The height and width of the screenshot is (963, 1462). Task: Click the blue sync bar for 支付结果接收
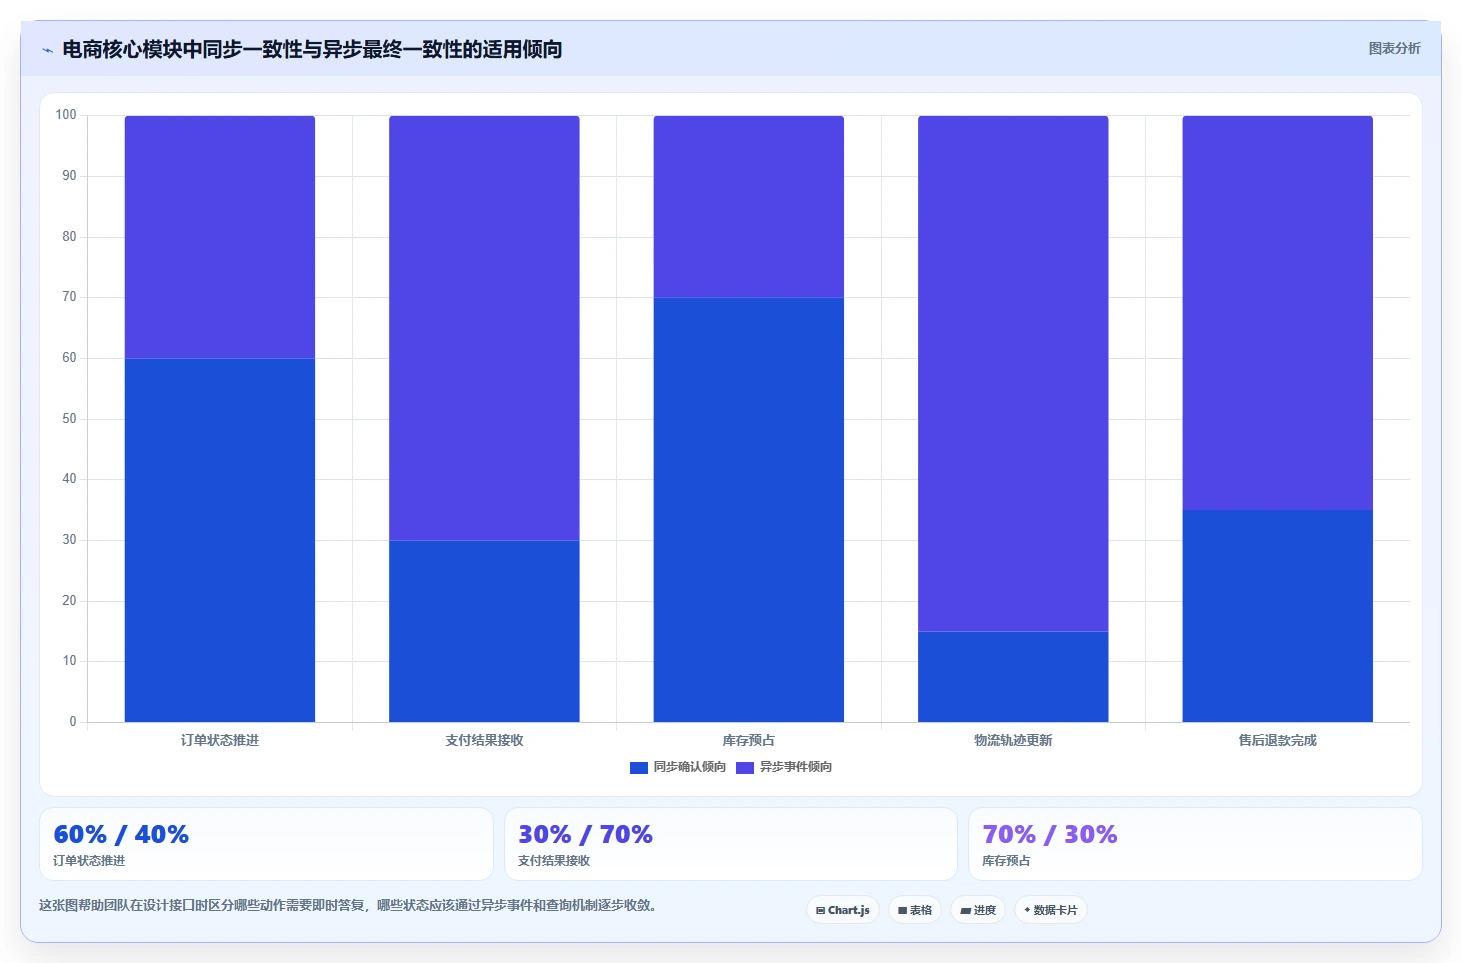pos(484,631)
